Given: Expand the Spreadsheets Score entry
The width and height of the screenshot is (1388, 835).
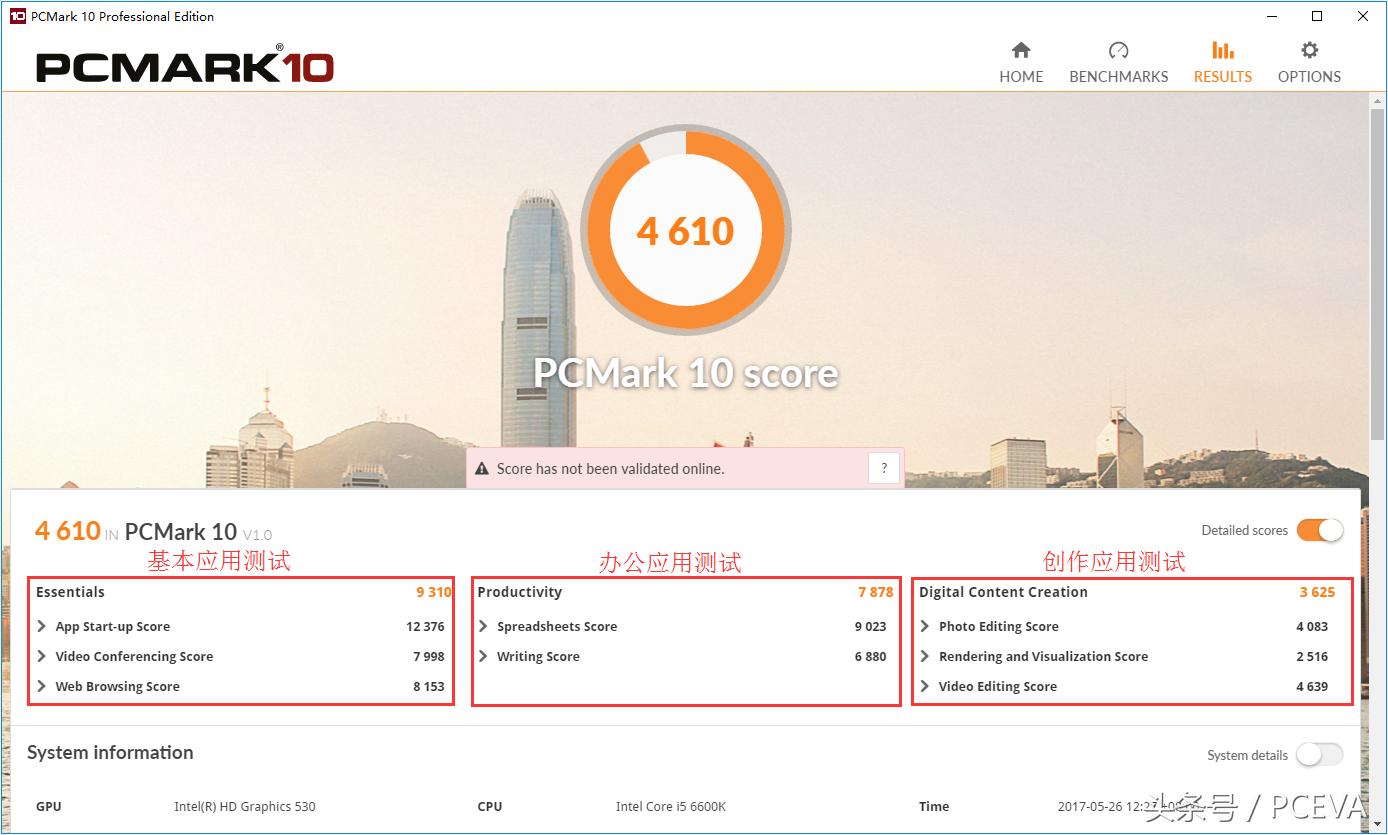Looking at the screenshot, I should (x=481, y=626).
